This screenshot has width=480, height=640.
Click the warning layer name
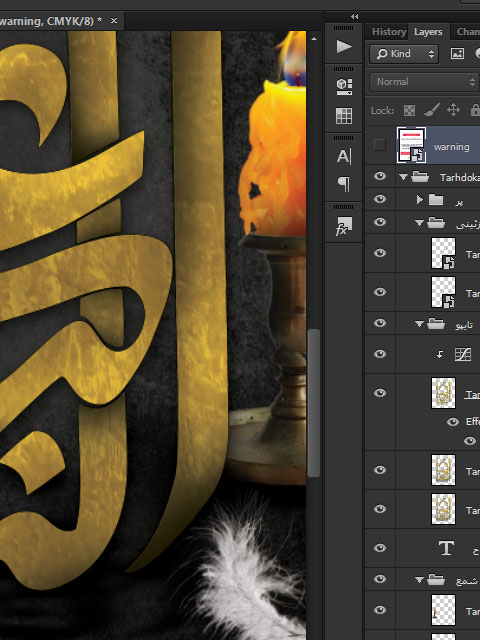(451, 147)
